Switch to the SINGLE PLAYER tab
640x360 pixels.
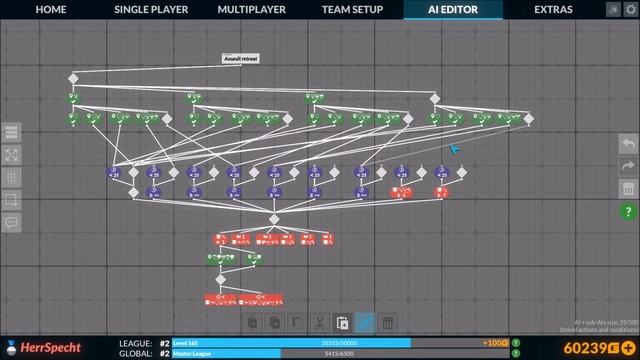point(151,9)
